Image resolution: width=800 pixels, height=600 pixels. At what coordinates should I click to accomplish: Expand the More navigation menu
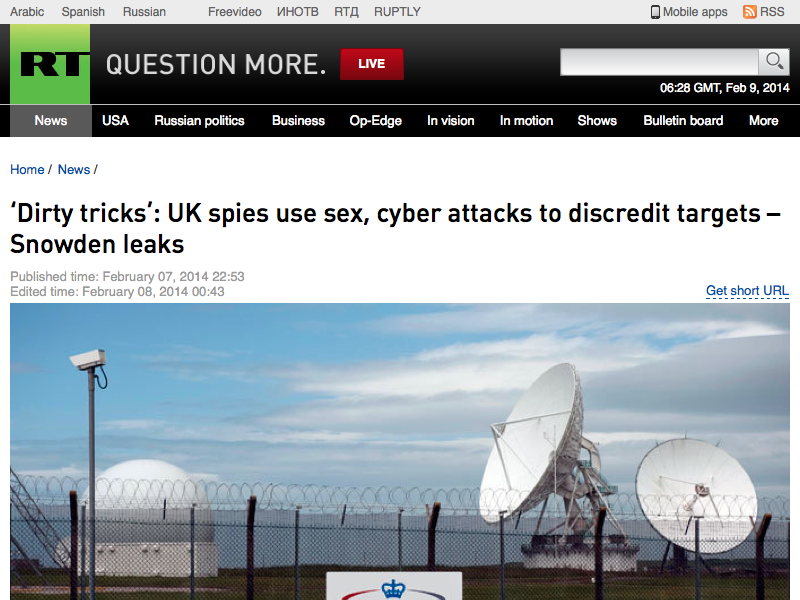[764, 121]
